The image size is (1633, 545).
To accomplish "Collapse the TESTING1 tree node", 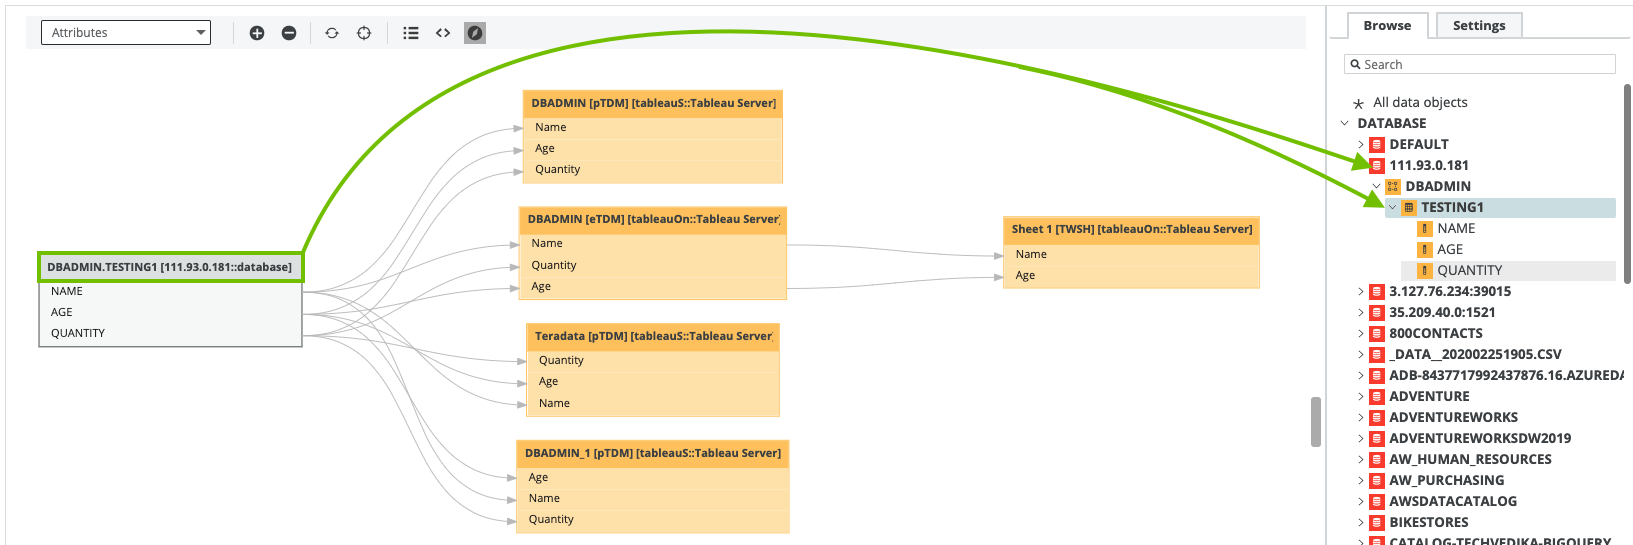I will (1392, 208).
